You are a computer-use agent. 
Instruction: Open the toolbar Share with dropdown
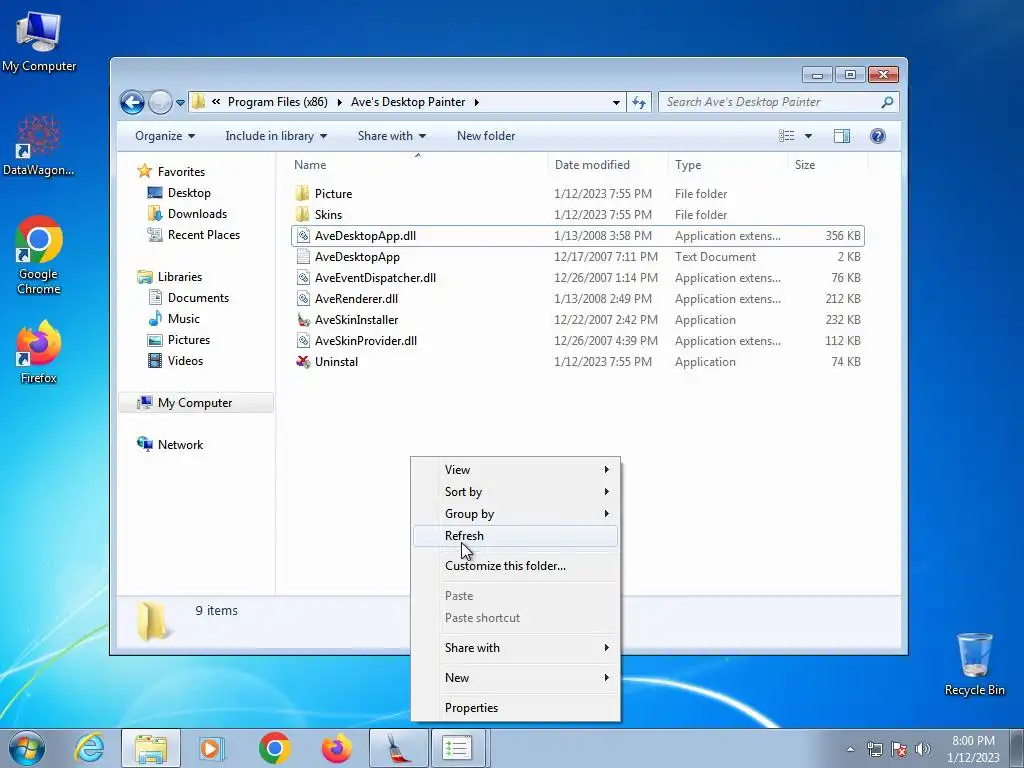(x=391, y=136)
